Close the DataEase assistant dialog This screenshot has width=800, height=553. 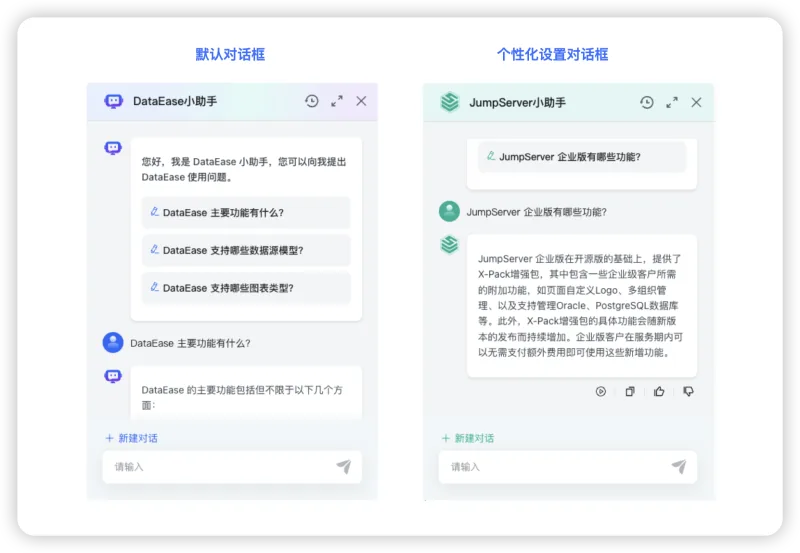point(361,101)
